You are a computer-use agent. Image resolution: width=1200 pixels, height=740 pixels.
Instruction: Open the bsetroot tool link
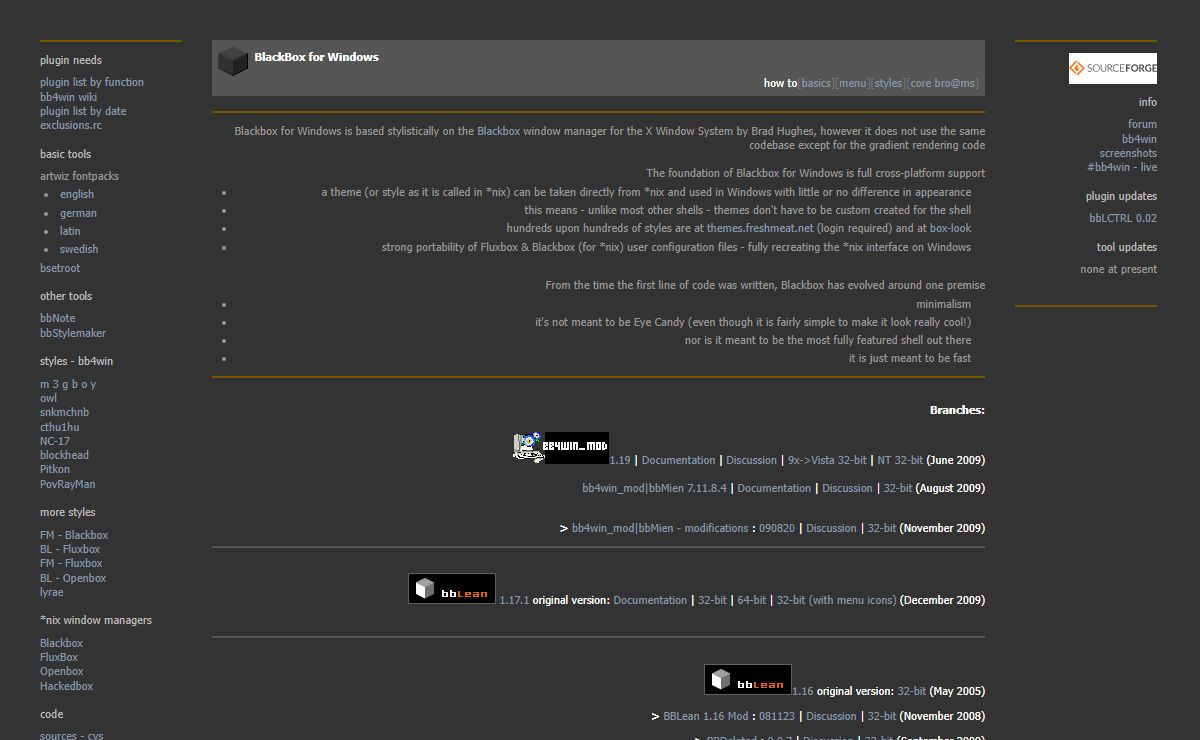[60, 268]
